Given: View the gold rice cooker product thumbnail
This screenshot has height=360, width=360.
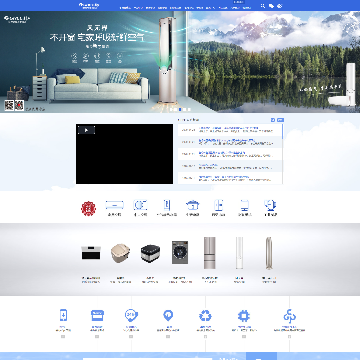Looking at the screenshot, I should tap(120, 253).
